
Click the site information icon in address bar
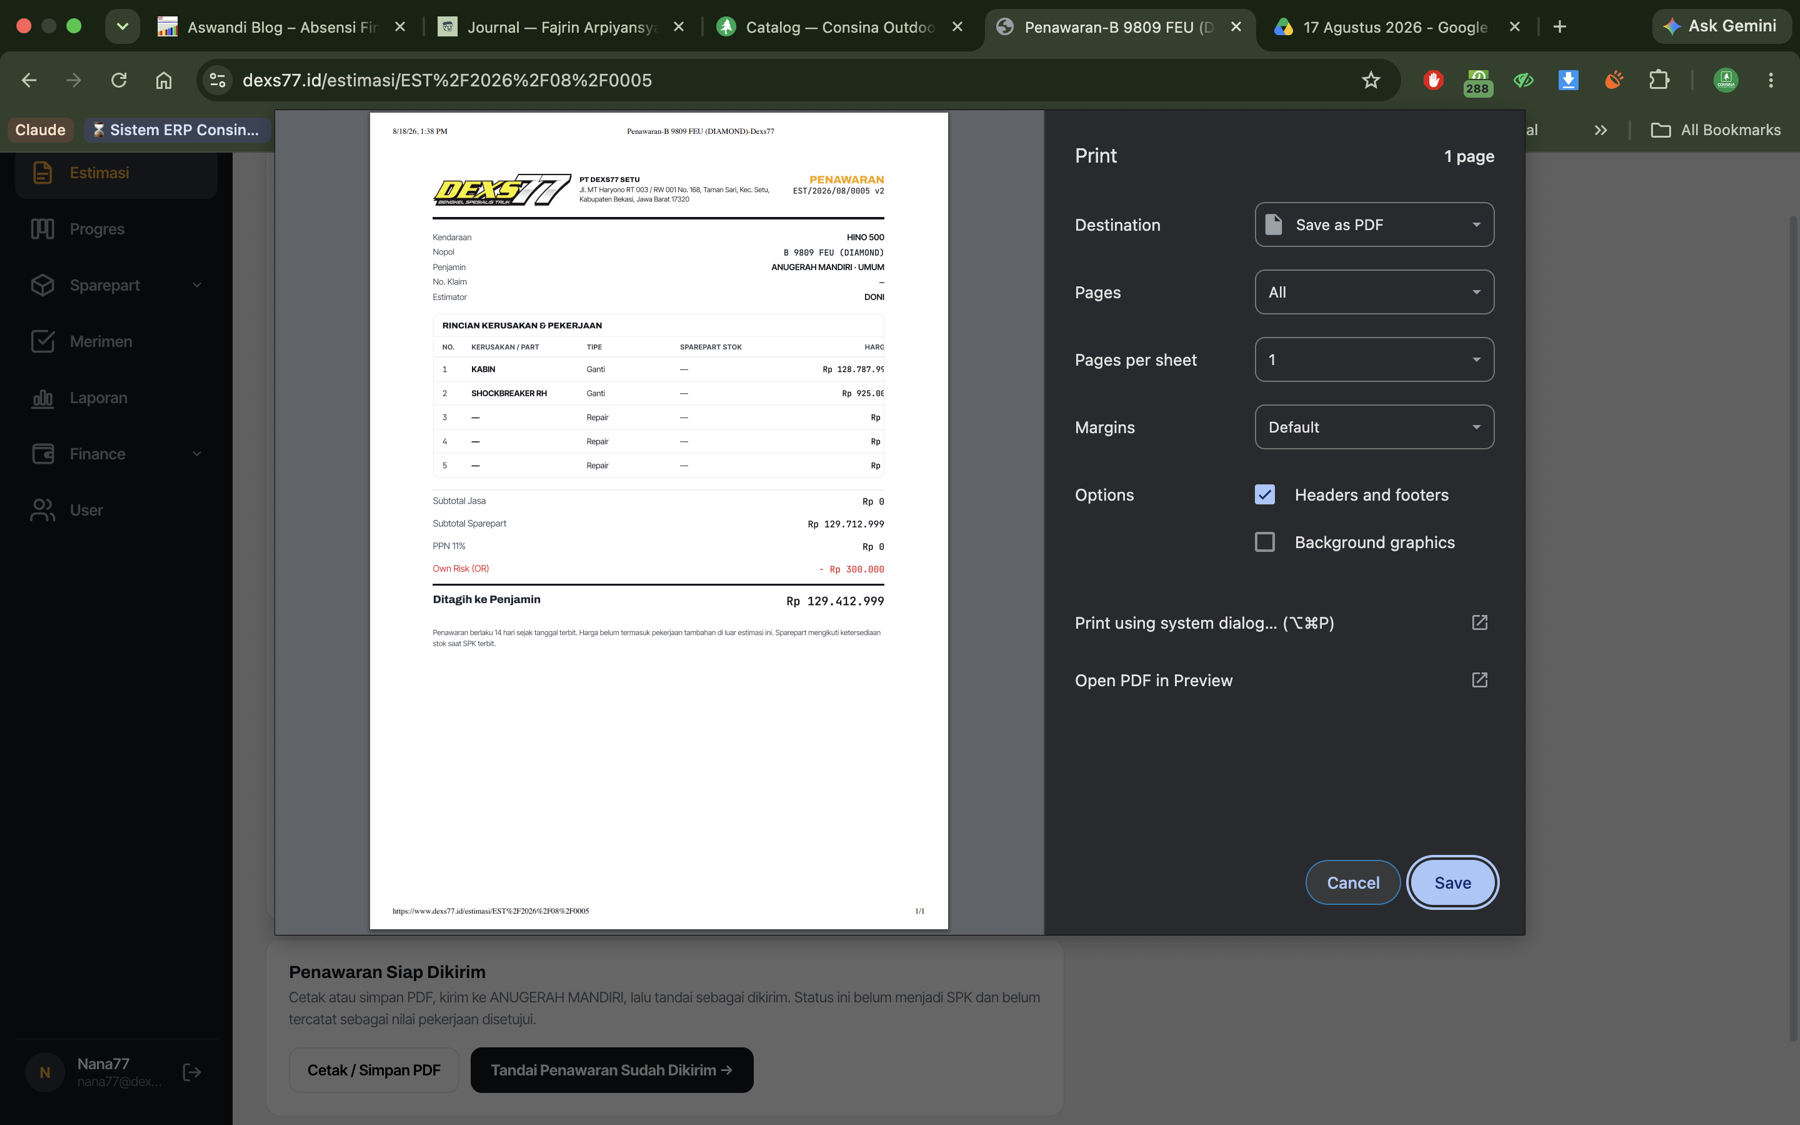(217, 80)
